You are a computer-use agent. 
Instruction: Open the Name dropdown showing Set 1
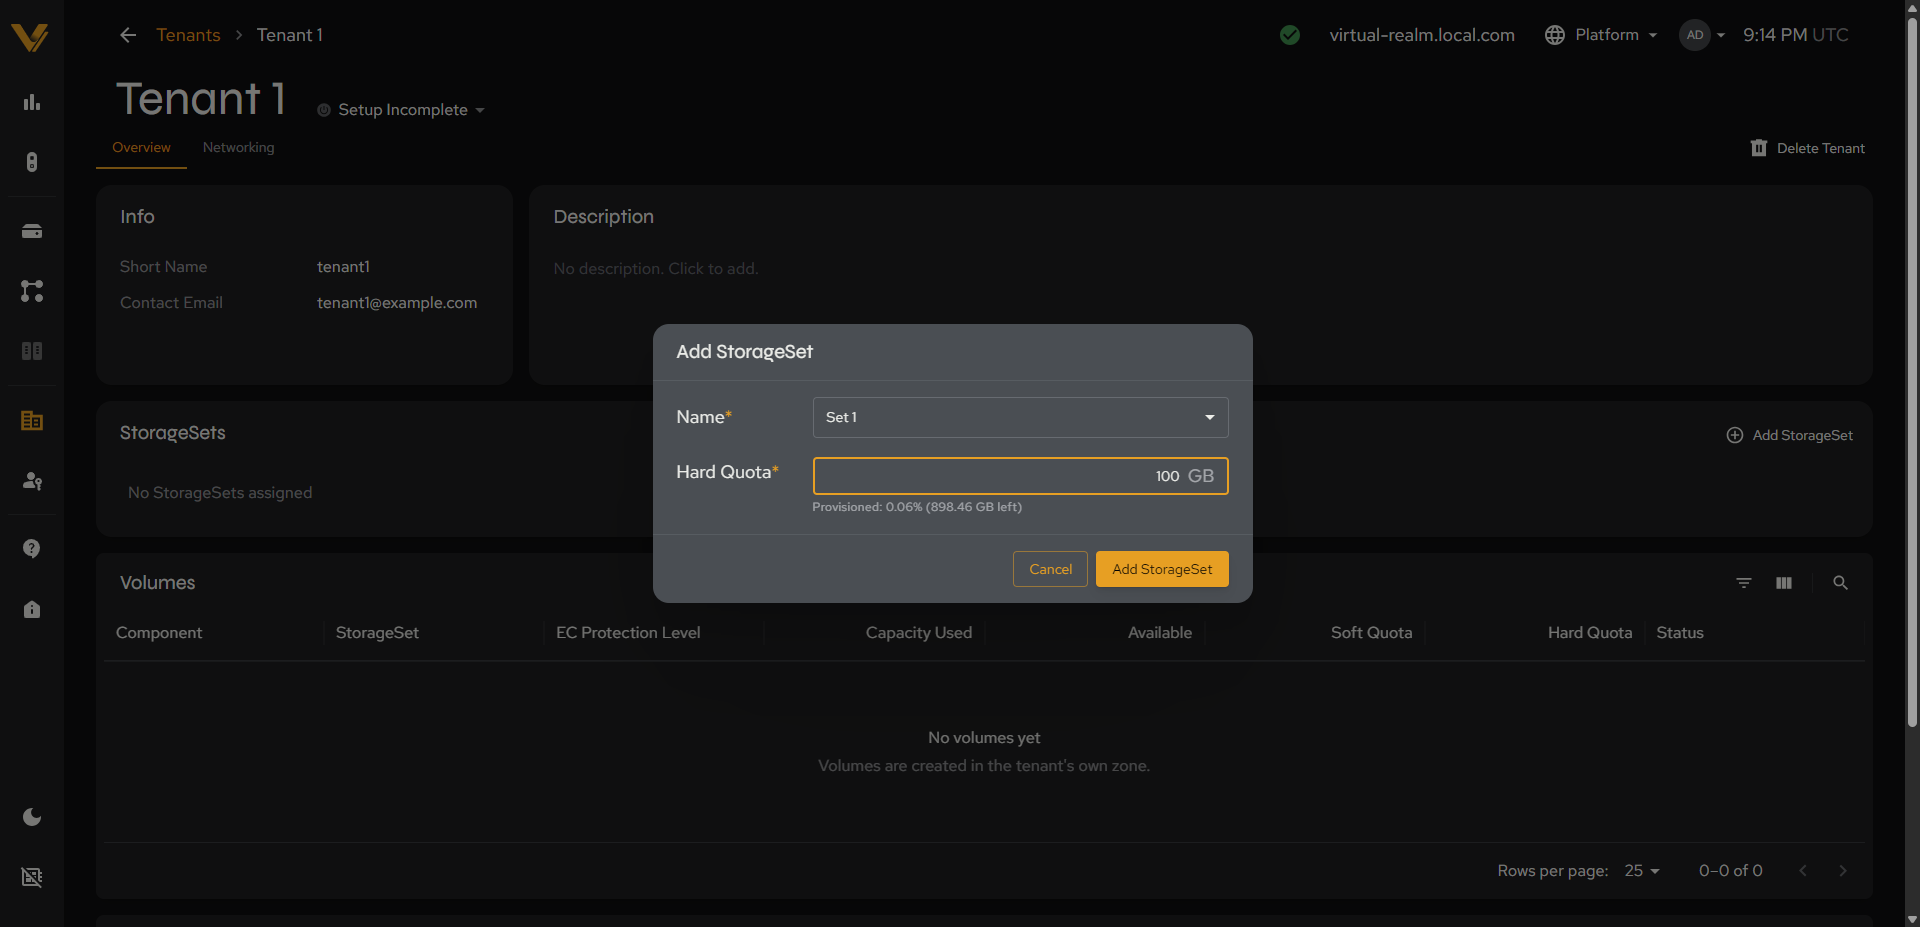(x=1020, y=417)
